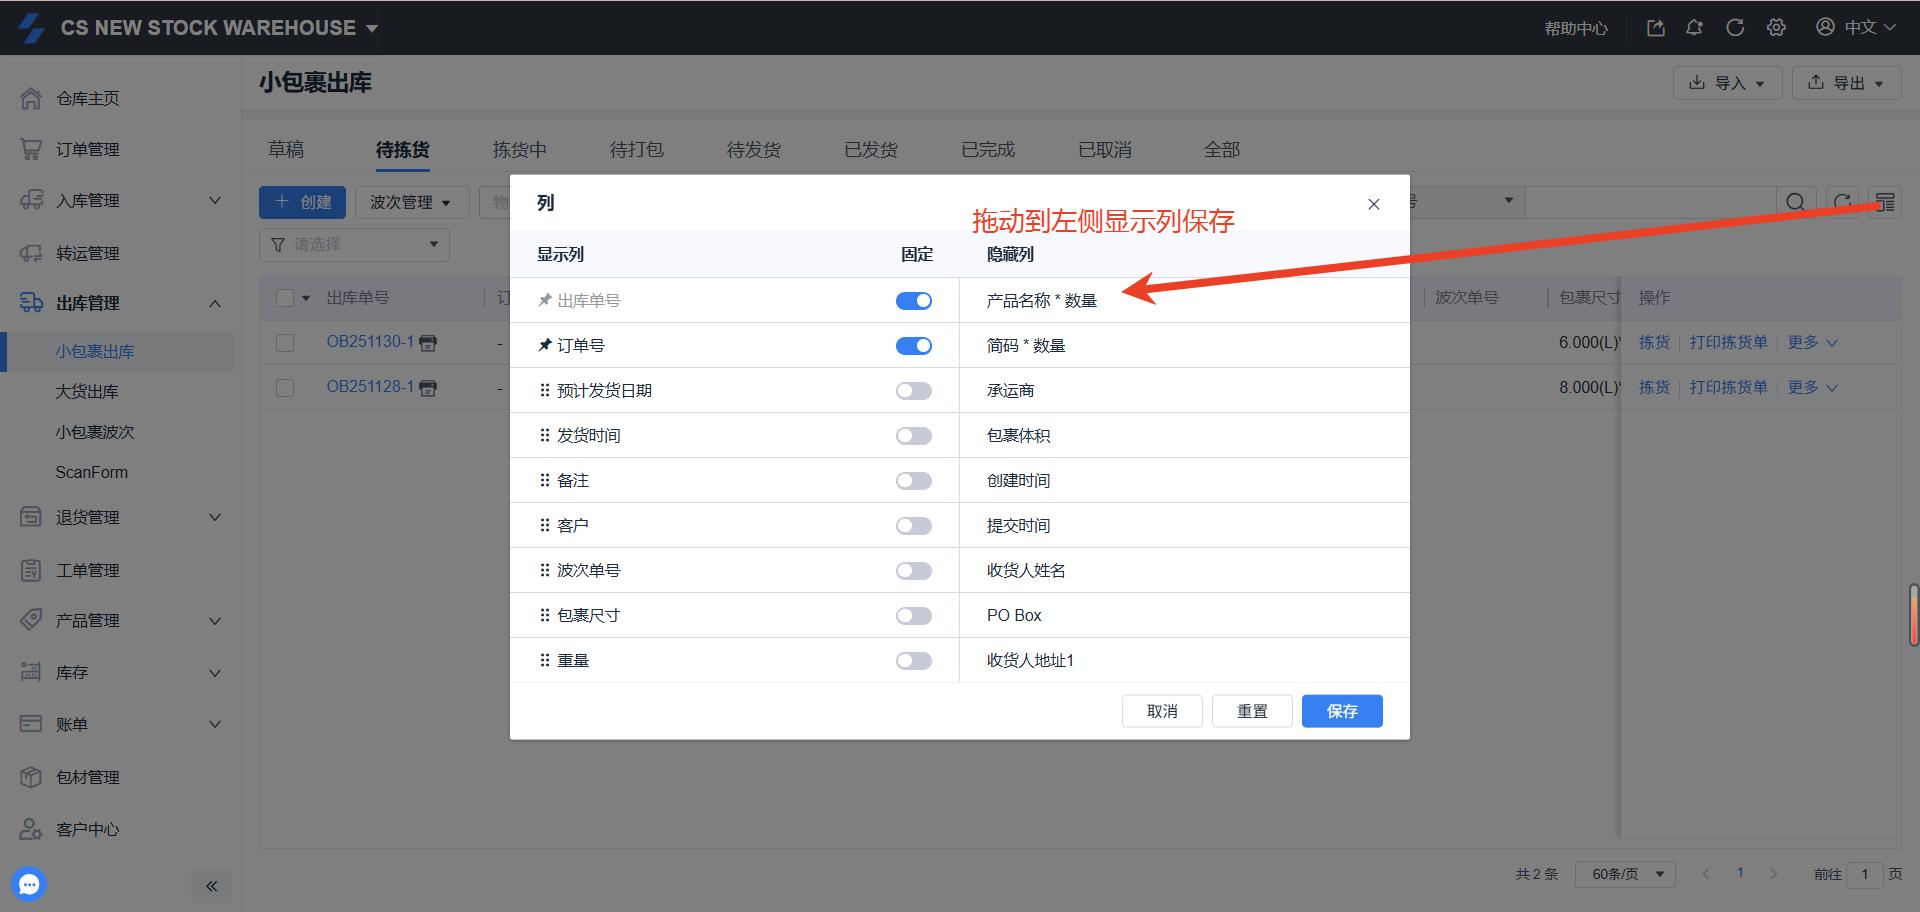Click the drag handle beside 预计发货日期

click(x=545, y=390)
